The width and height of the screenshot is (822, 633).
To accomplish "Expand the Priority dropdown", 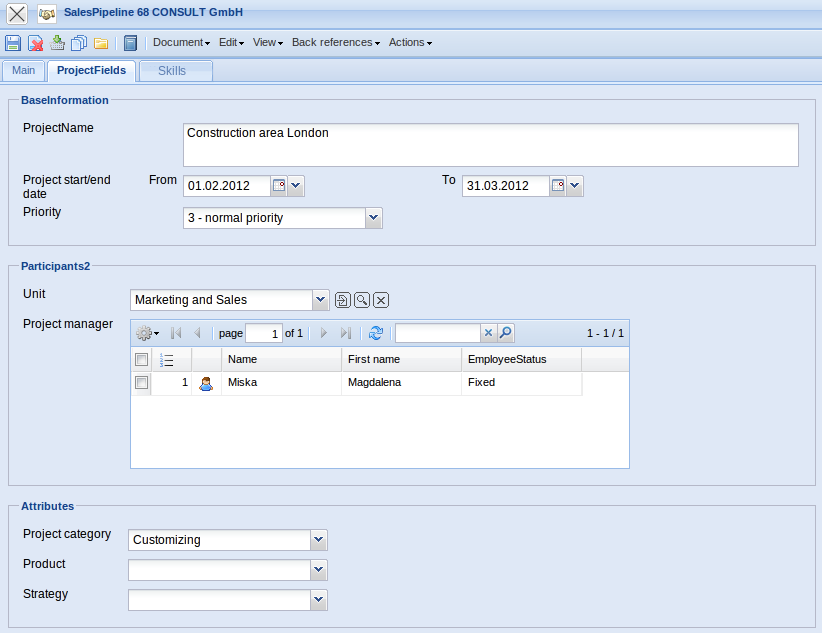I will pyautogui.click(x=373, y=218).
